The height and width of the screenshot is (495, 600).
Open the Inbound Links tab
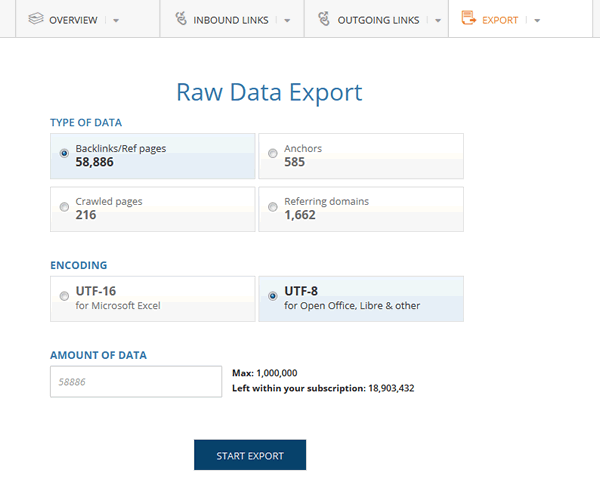231,20
